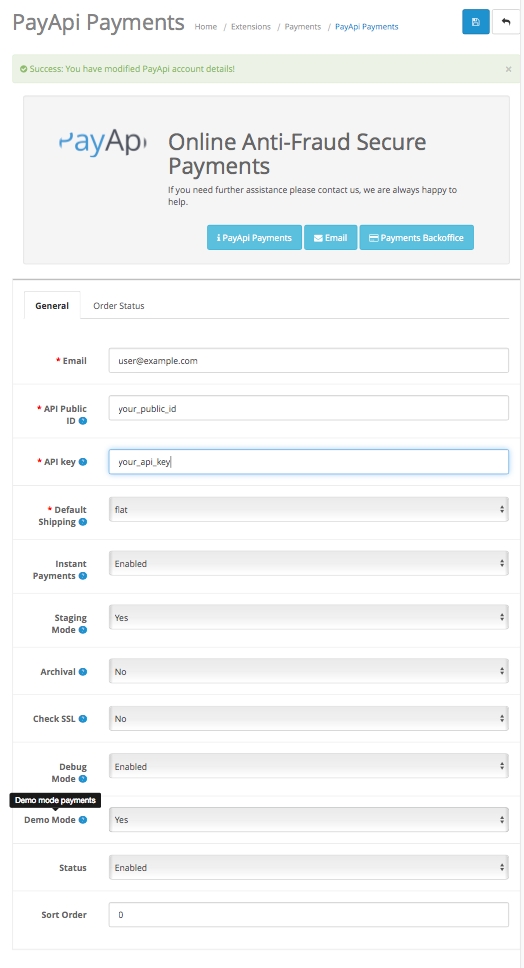This screenshot has width=524, height=968.
Task: Click into the Sort Order field
Action: click(309, 915)
